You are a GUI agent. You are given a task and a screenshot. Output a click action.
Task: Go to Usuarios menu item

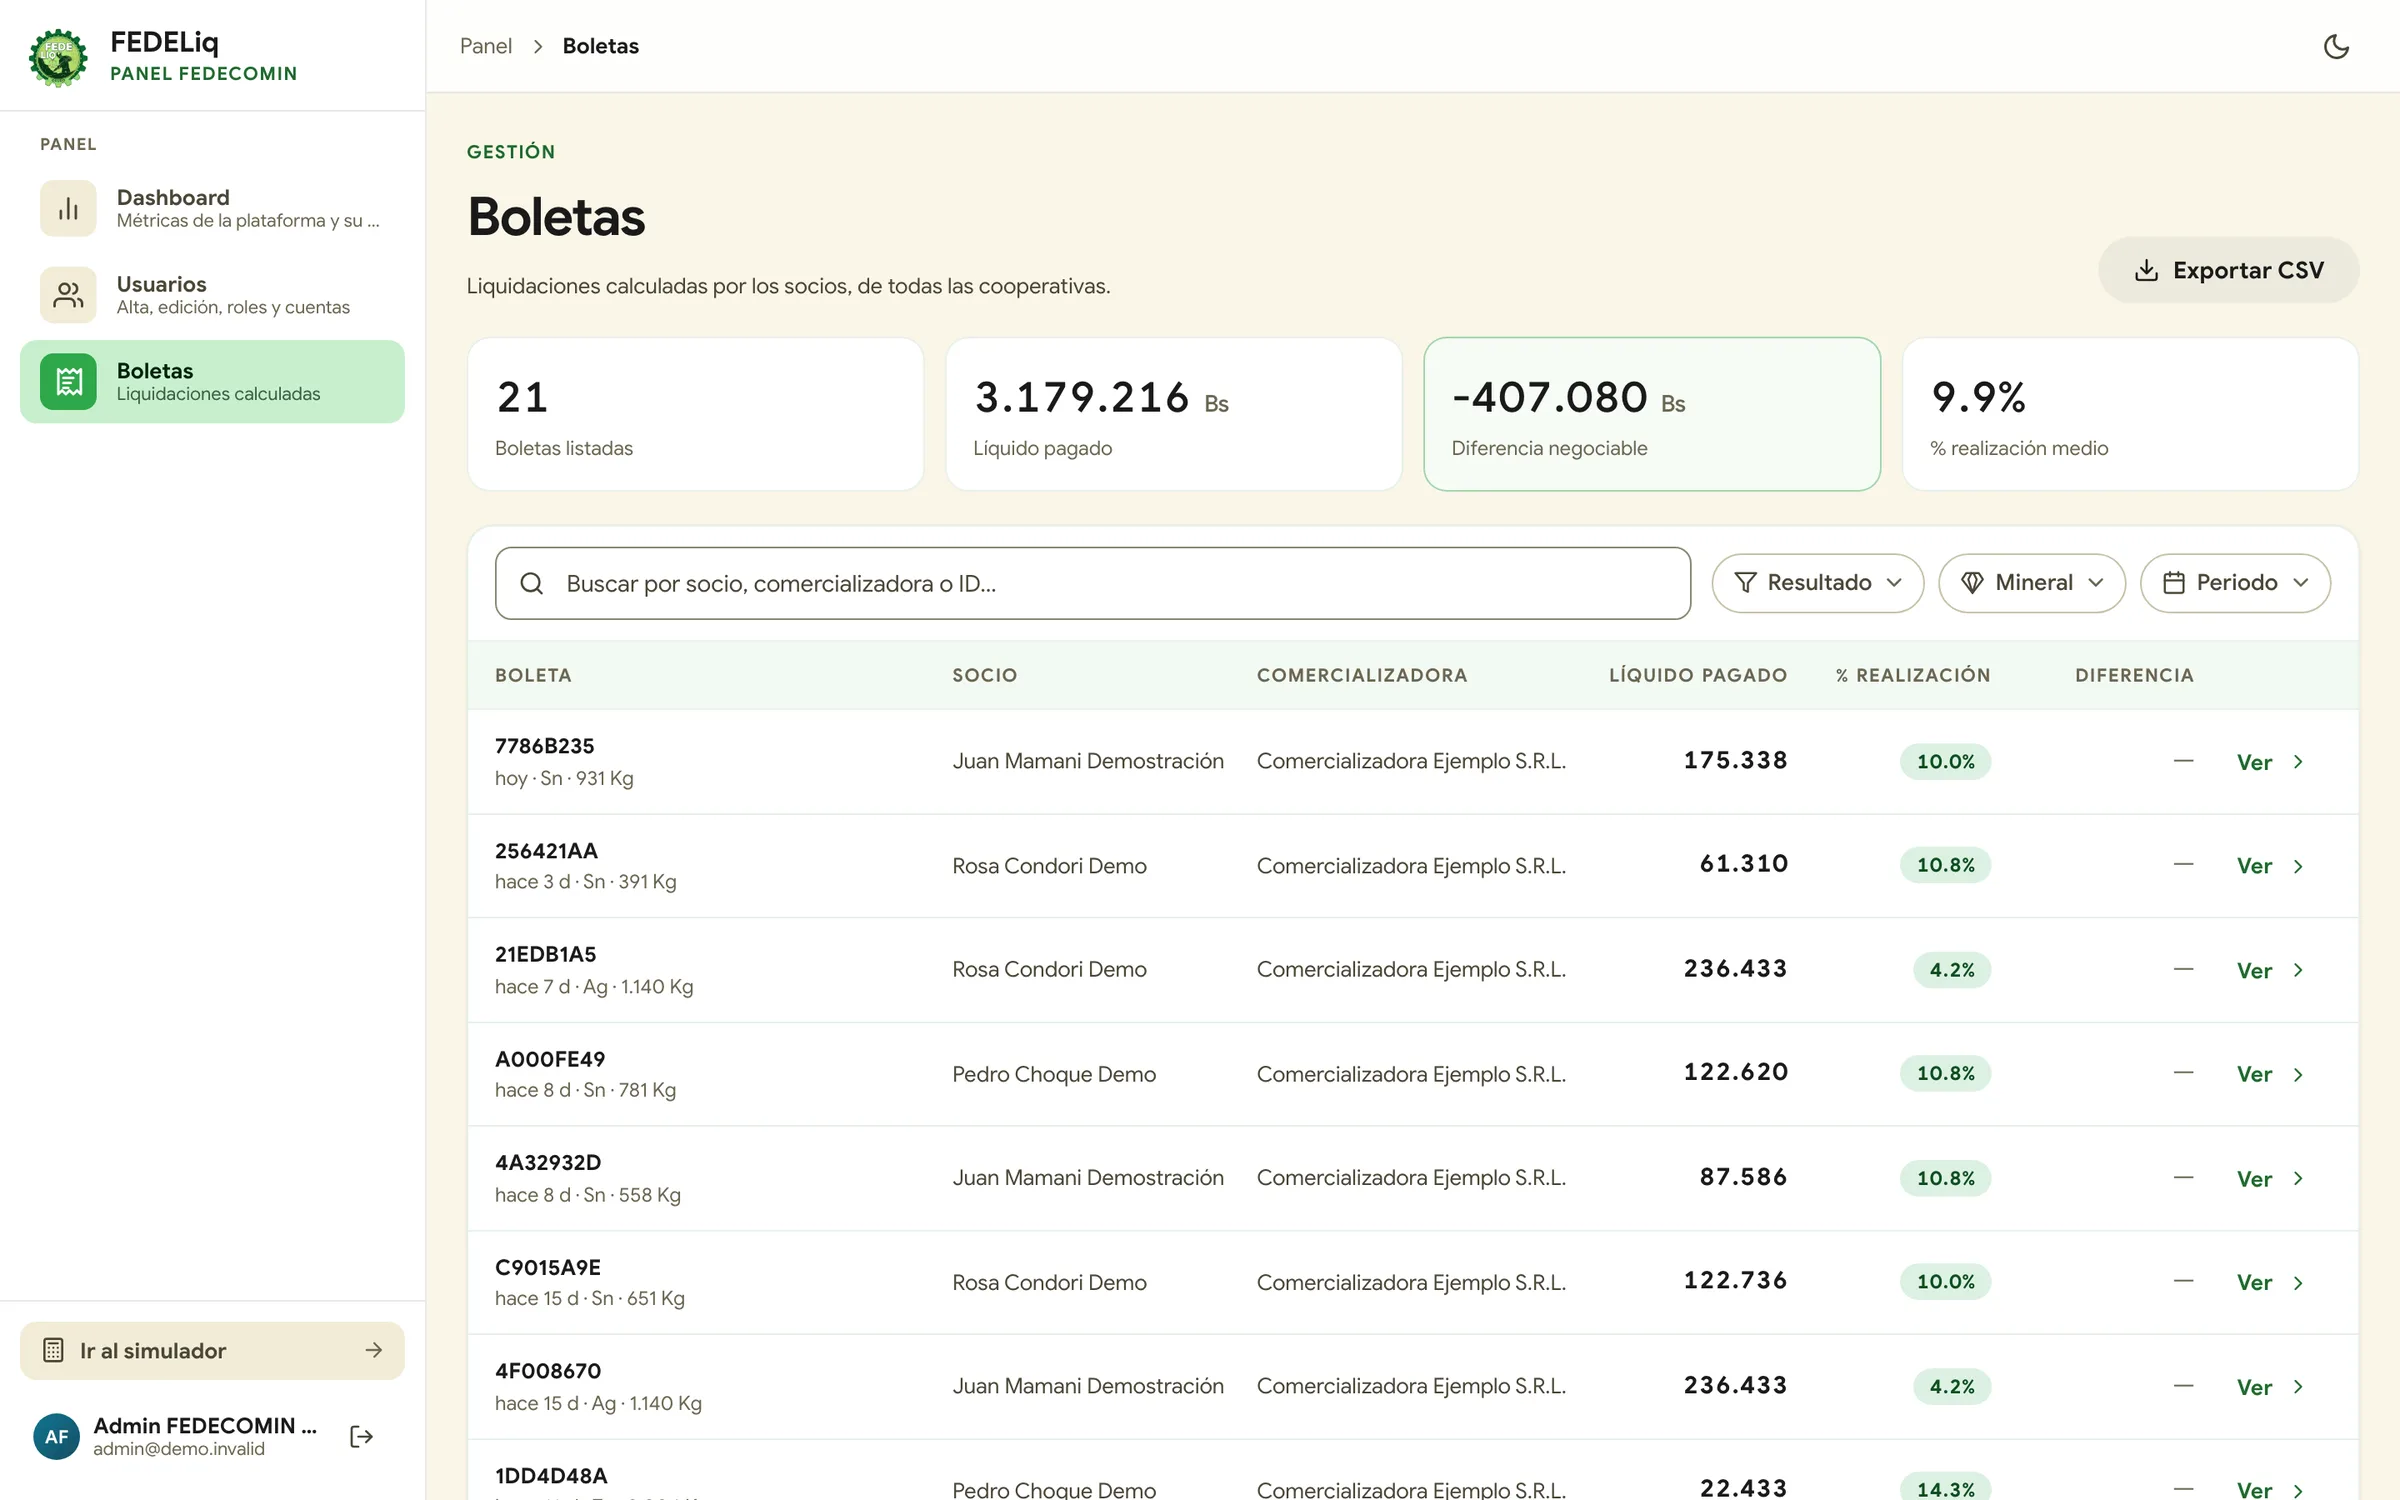pyautogui.click(x=212, y=295)
